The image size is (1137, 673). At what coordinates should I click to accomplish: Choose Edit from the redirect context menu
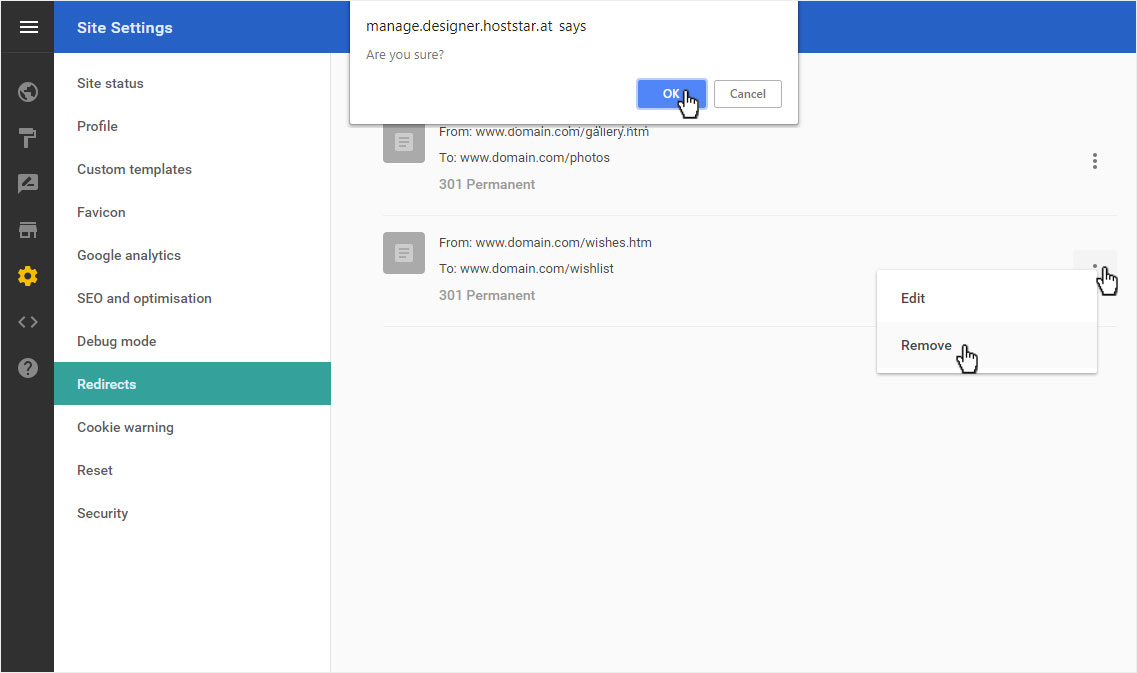(x=986, y=298)
